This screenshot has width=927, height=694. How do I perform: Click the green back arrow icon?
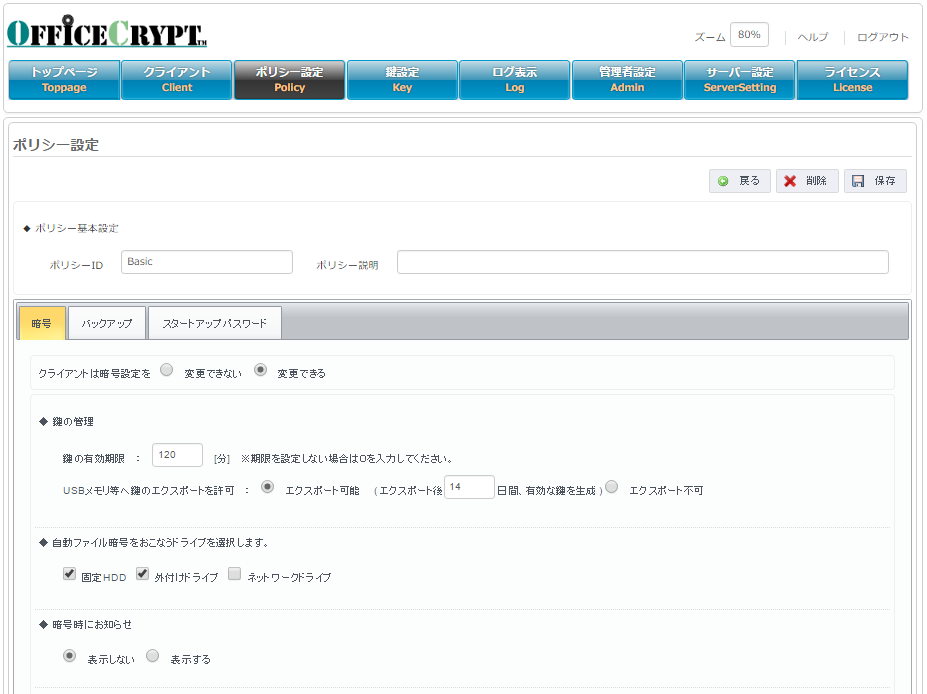click(x=722, y=181)
